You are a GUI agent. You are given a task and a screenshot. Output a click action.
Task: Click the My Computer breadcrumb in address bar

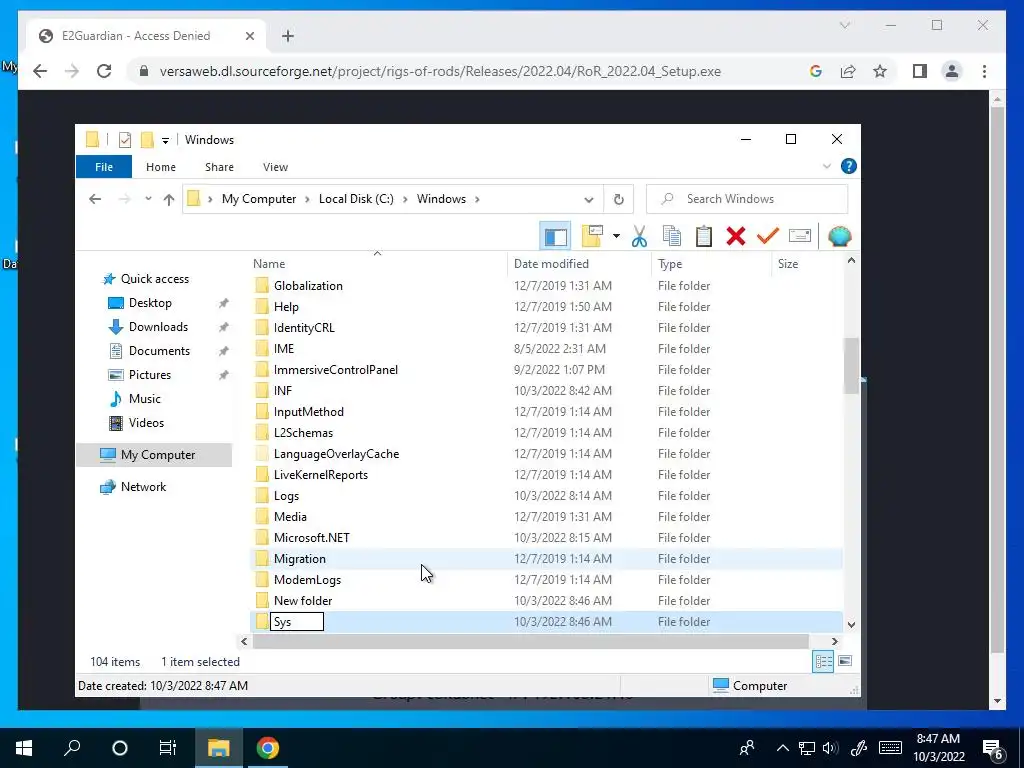click(x=259, y=199)
